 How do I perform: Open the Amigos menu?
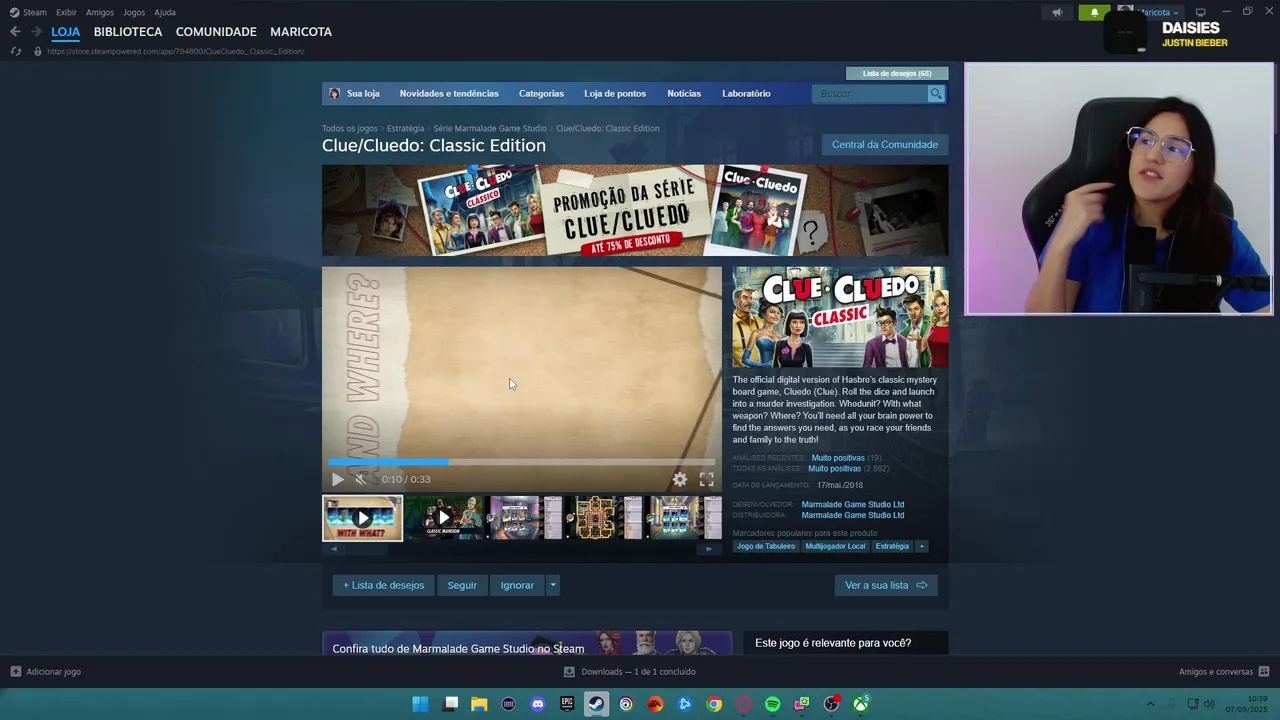pos(100,12)
